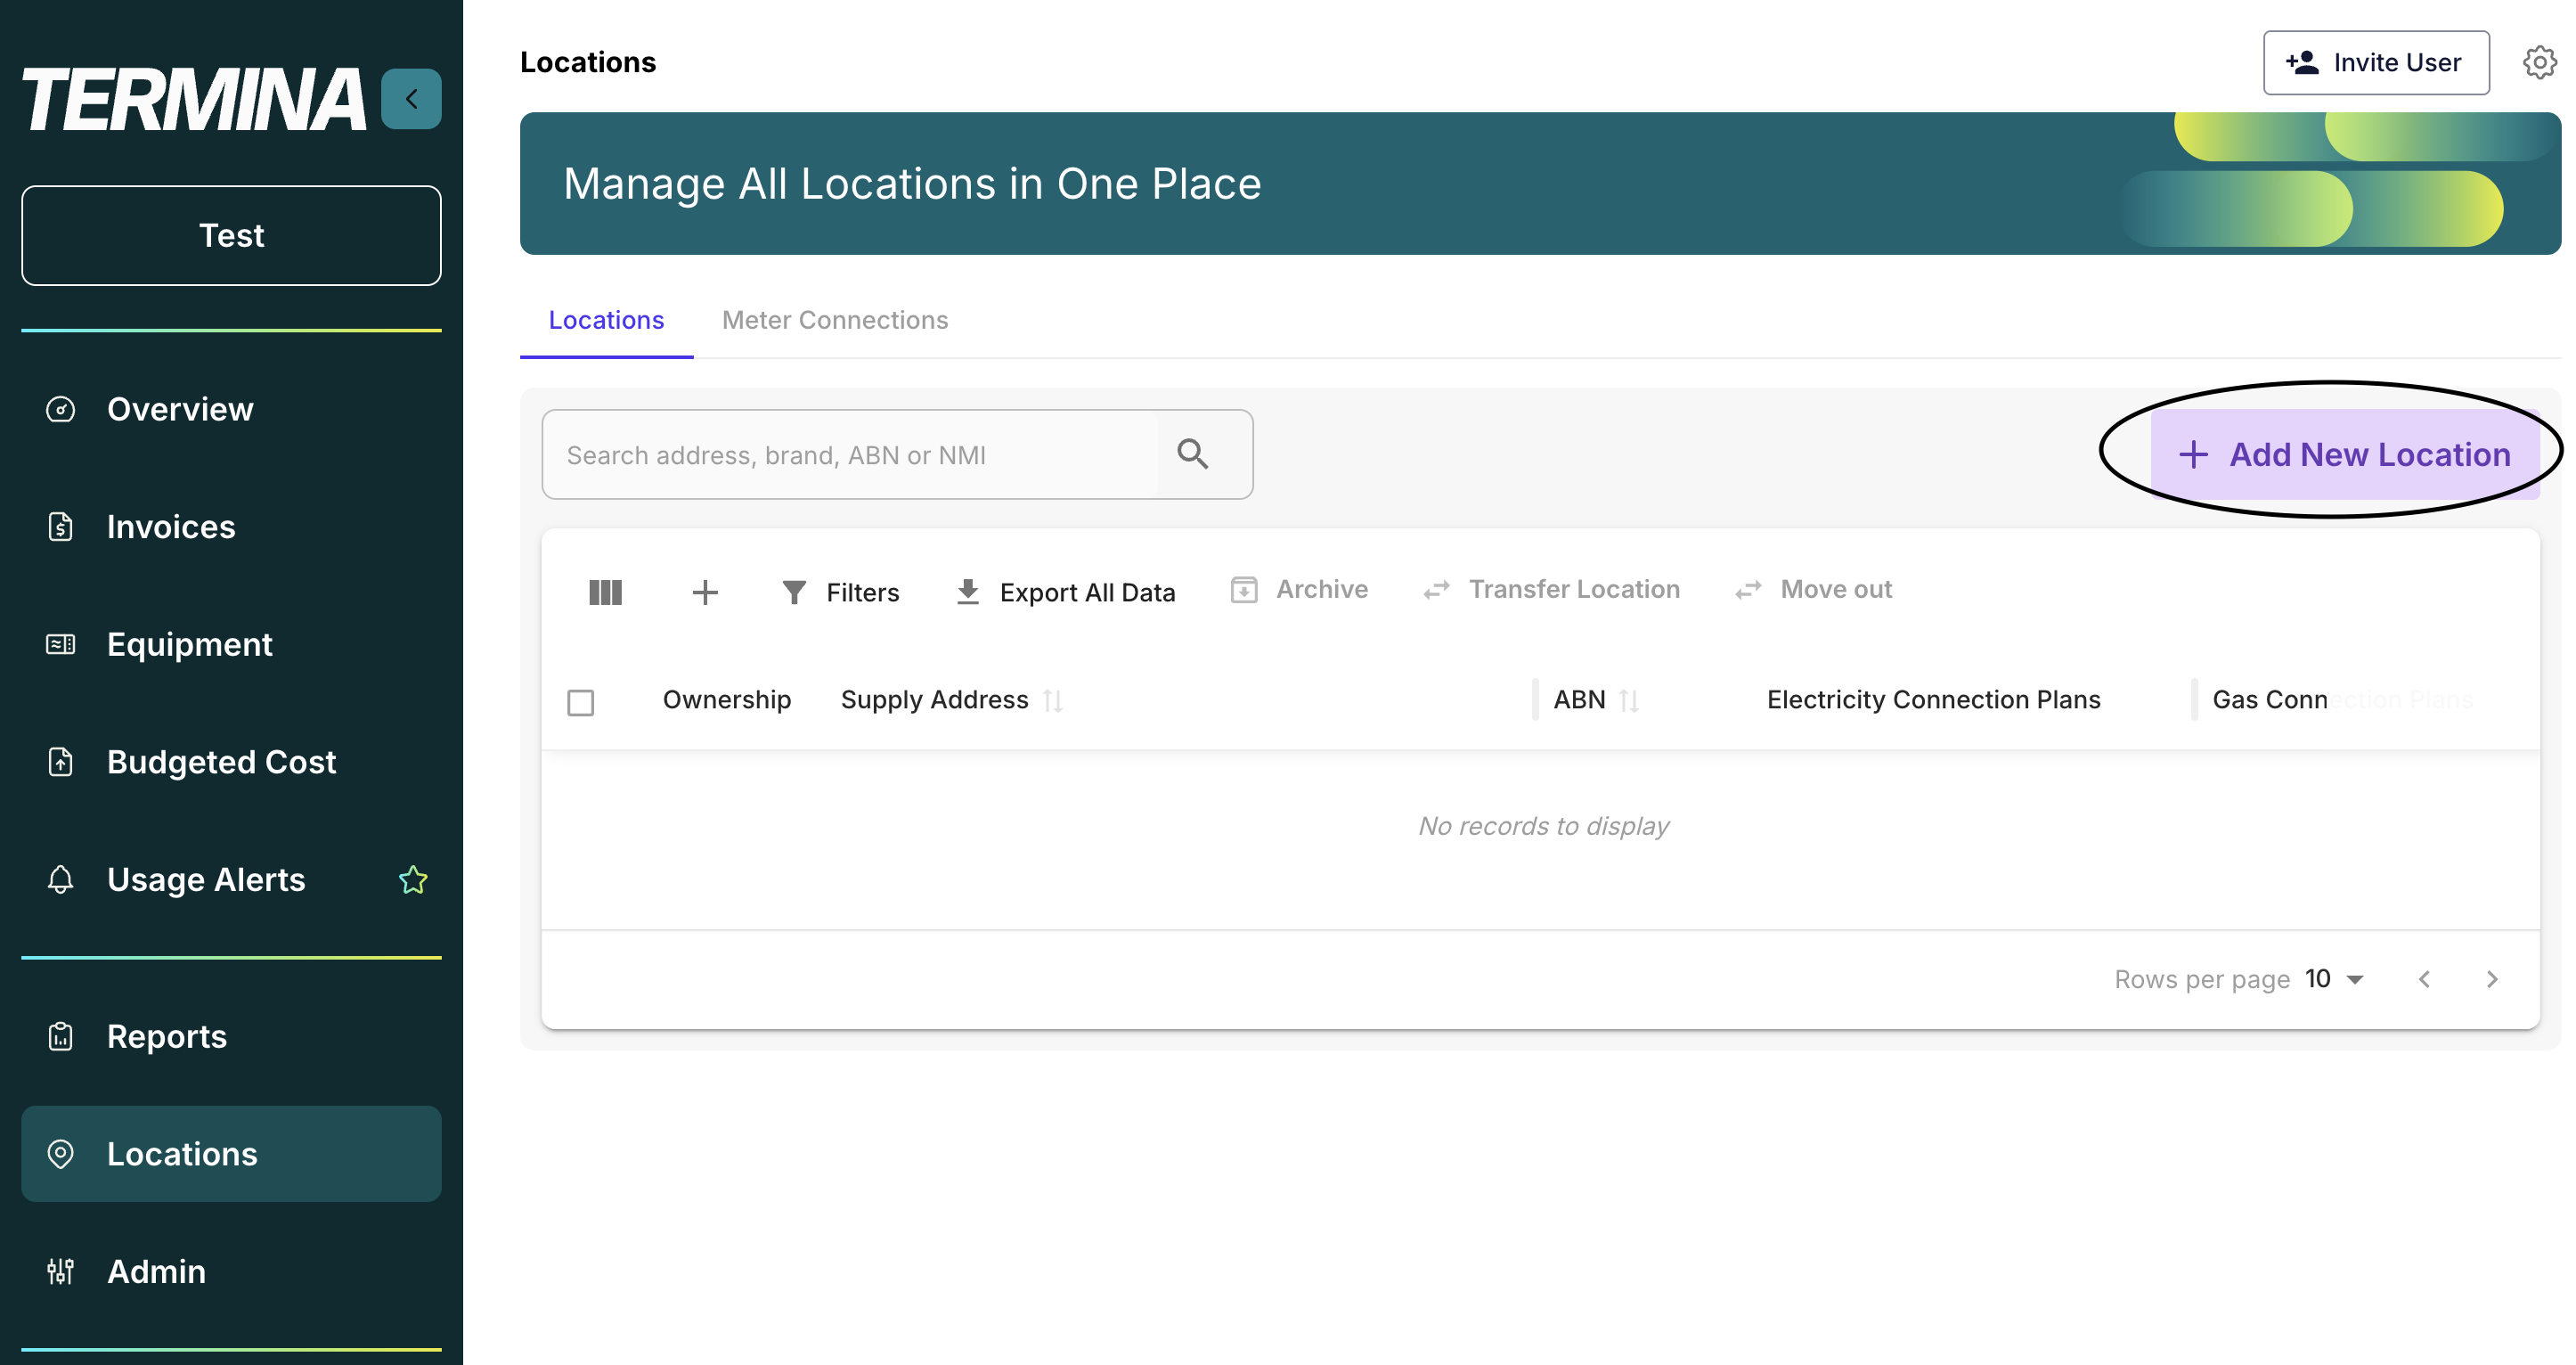
Task: Focus the address search field
Action: [x=850, y=455]
